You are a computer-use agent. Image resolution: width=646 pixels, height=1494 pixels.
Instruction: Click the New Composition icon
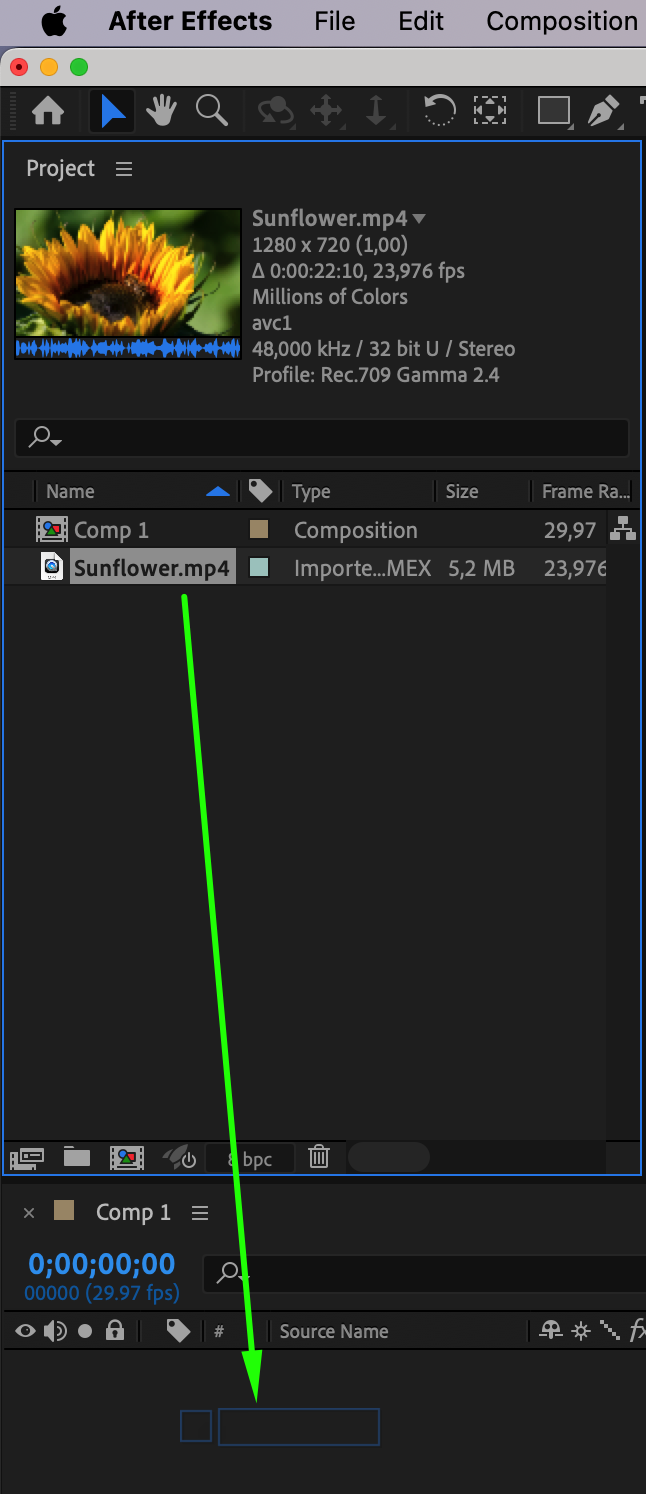pyautogui.click(x=127, y=1158)
